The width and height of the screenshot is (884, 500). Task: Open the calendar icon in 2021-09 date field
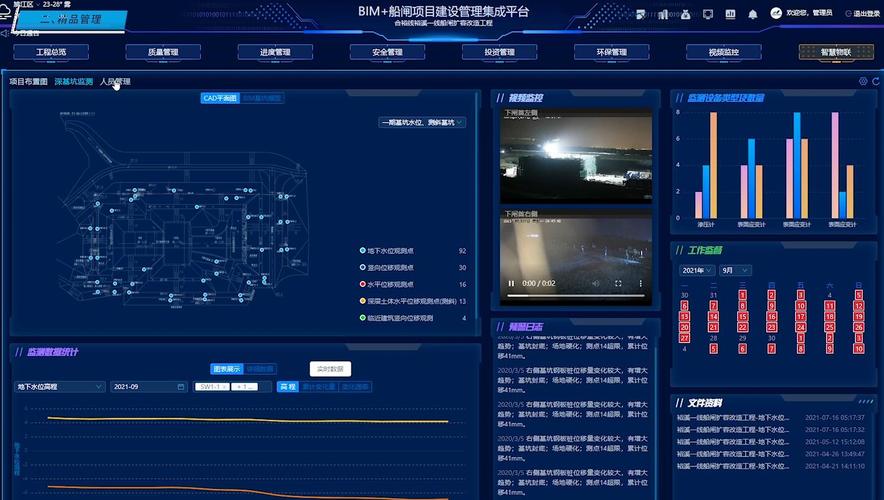(x=181, y=387)
